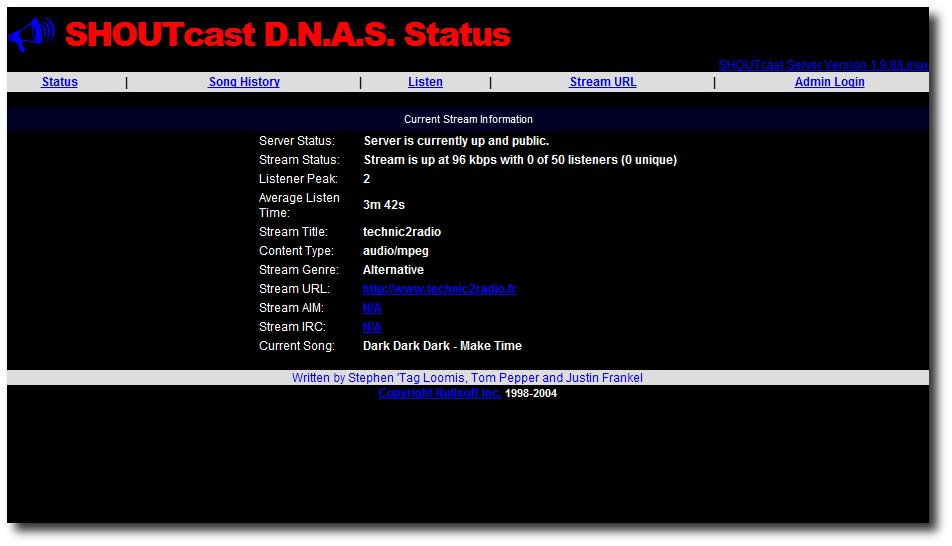Open the Listen link in navigation bar
952x546 pixels.
pos(425,82)
